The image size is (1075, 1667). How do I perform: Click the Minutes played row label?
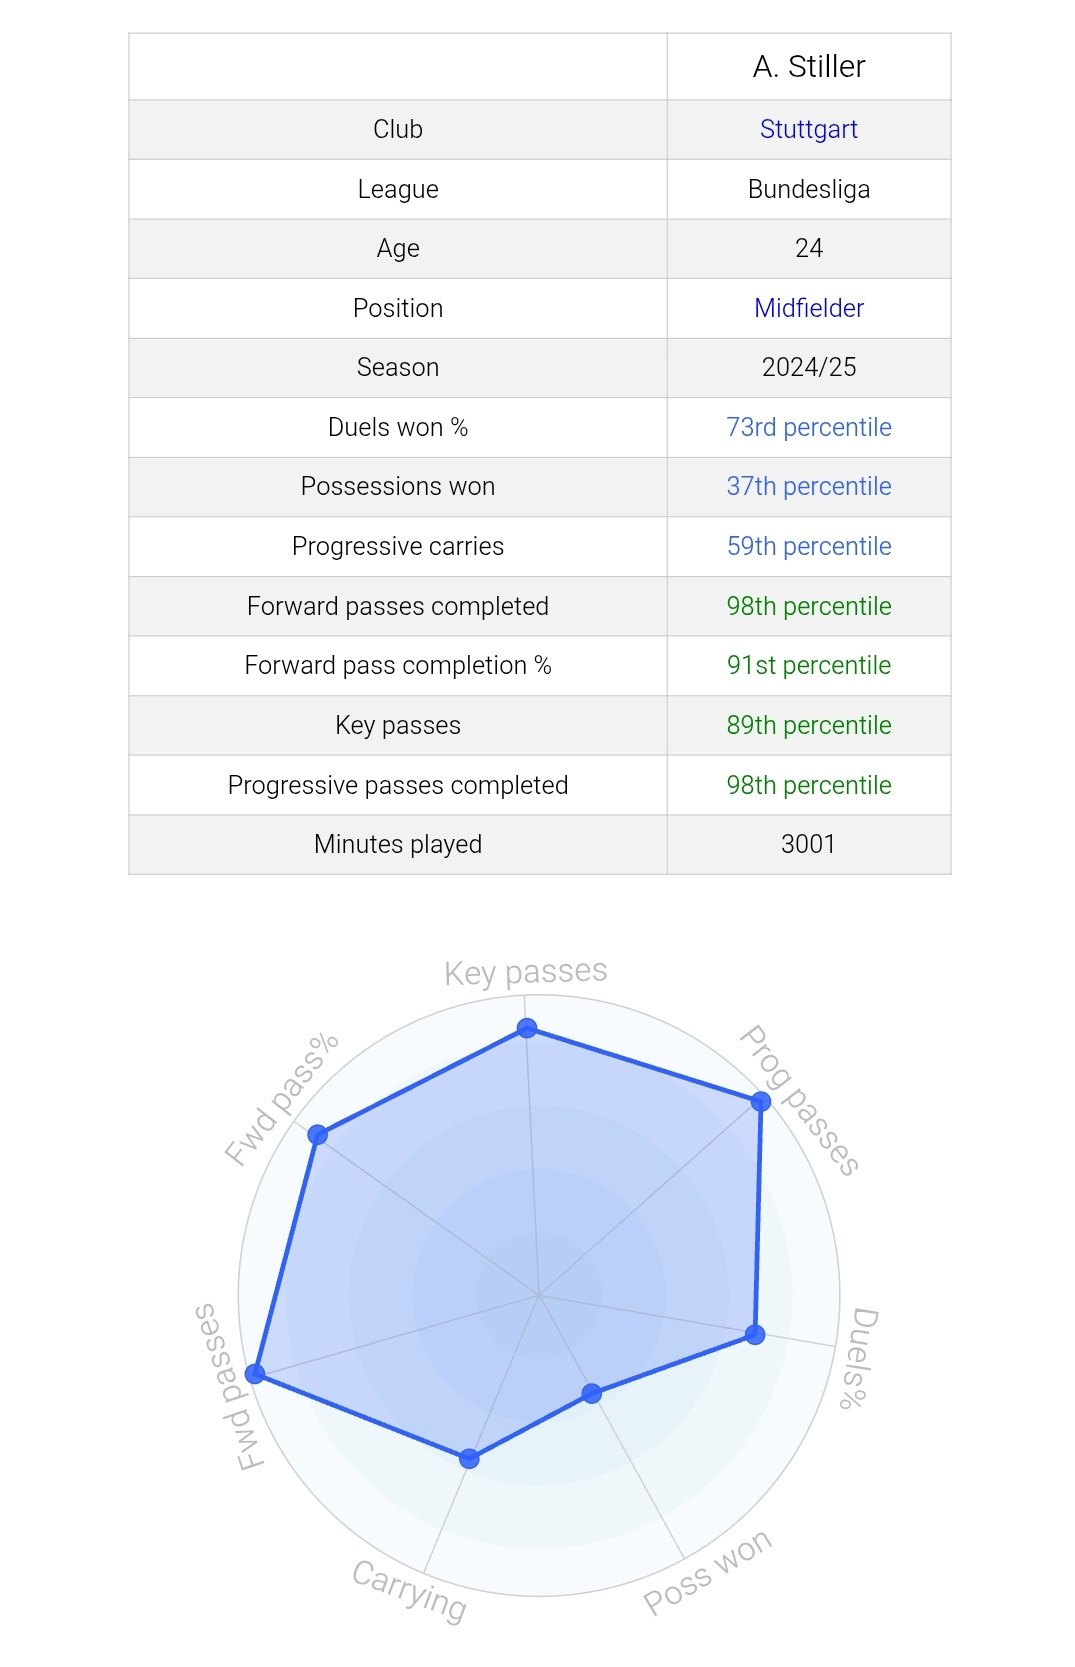[x=398, y=844]
